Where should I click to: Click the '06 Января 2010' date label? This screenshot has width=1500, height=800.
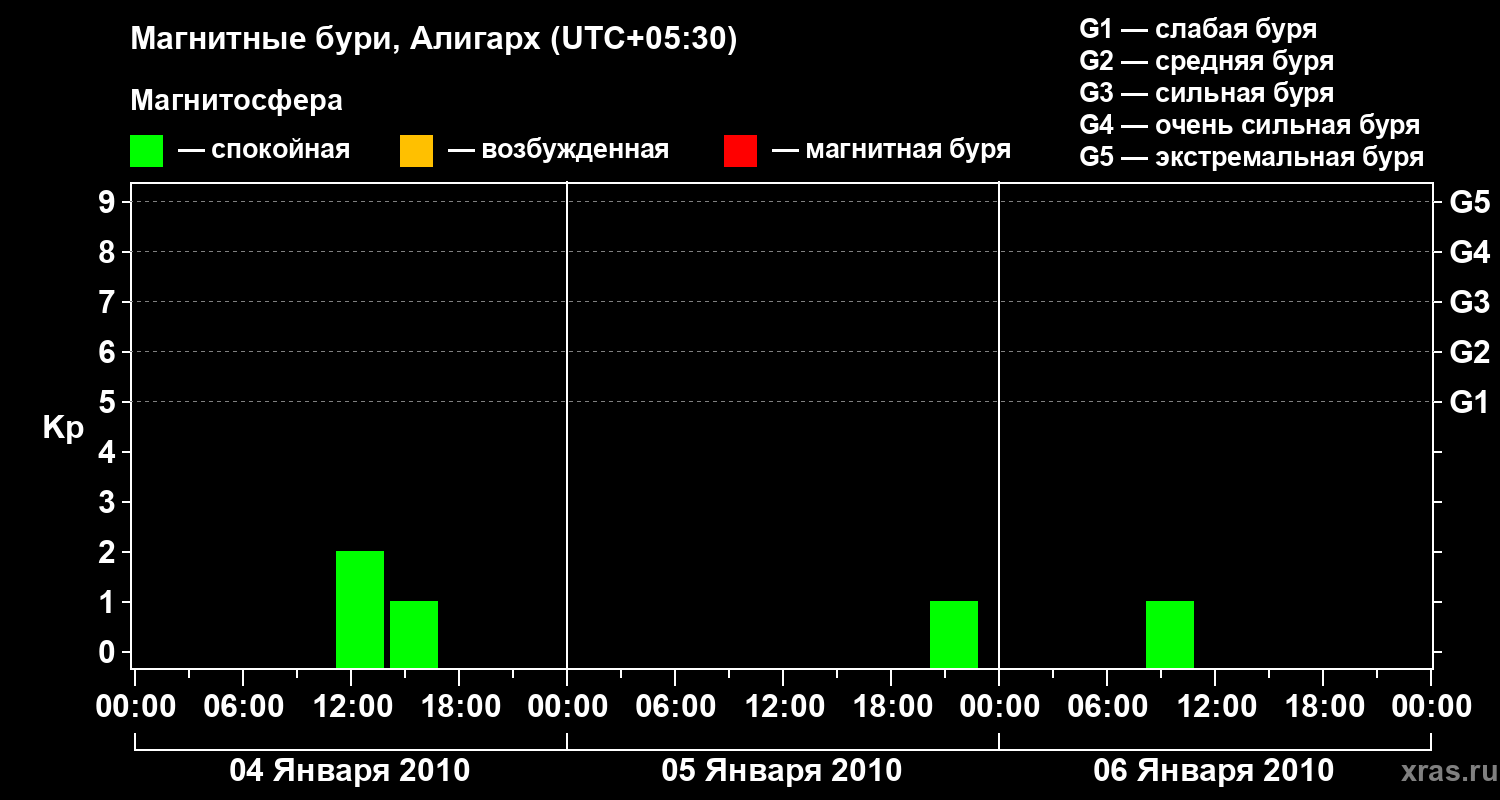coord(1214,771)
